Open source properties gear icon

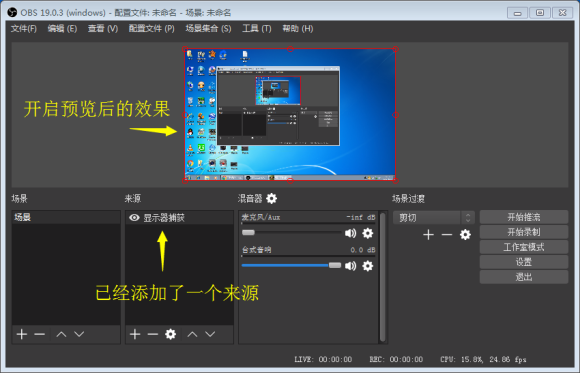(x=171, y=334)
